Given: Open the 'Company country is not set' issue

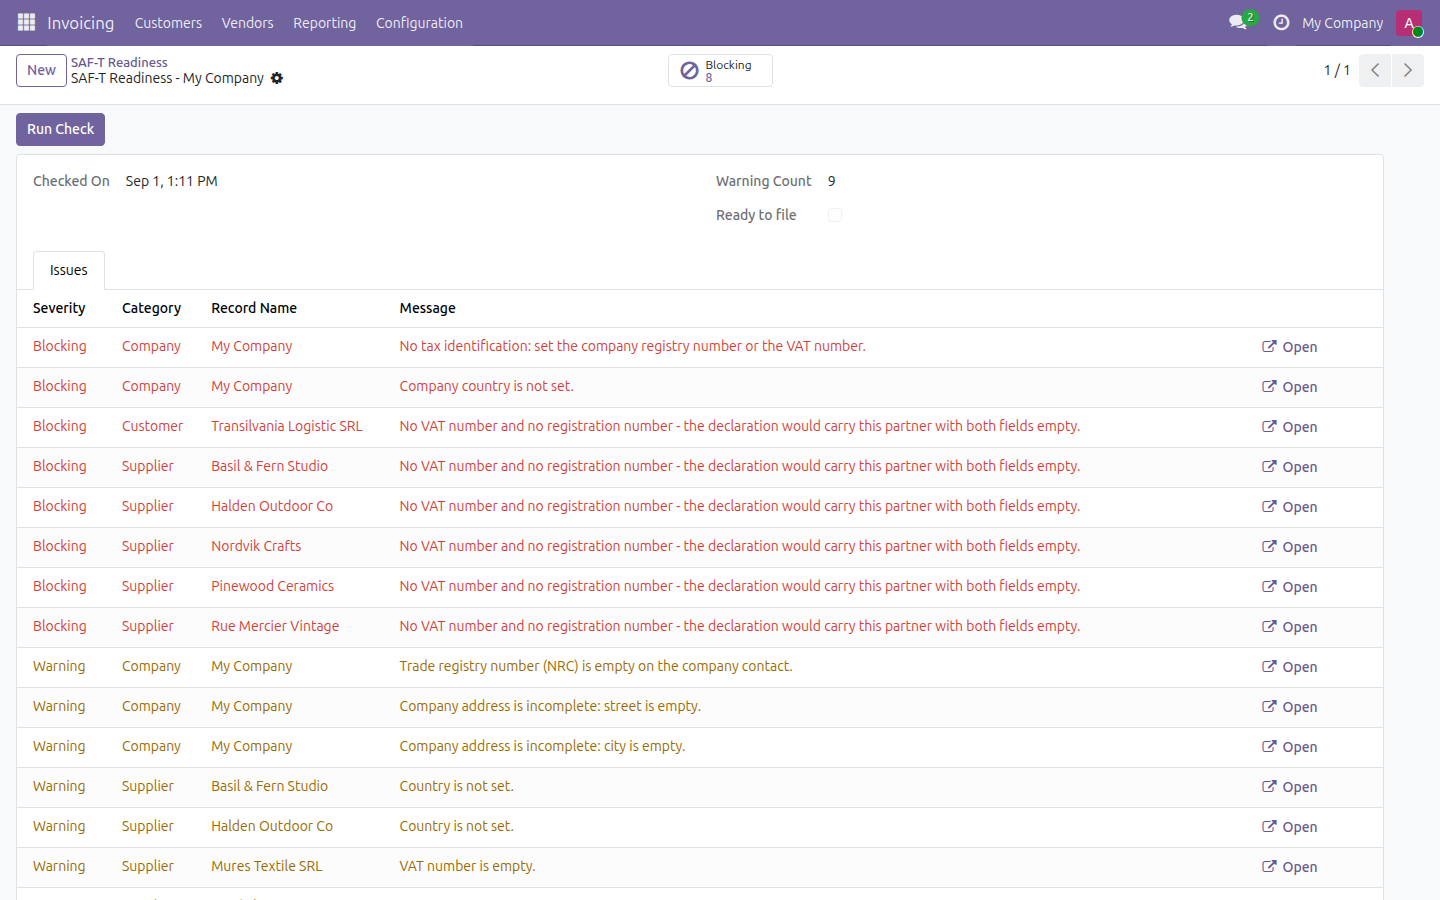Looking at the screenshot, I should pyautogui.click(x=1289, y=387).
